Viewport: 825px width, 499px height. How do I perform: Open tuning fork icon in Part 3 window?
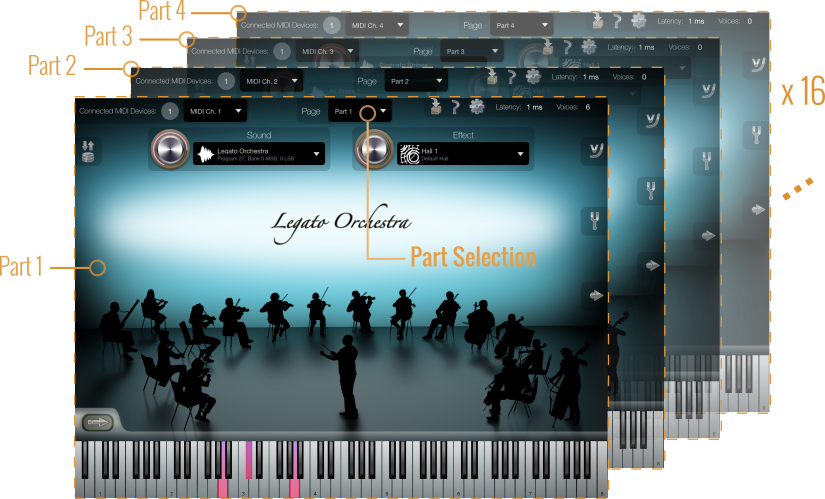click(x=707, y=159)
